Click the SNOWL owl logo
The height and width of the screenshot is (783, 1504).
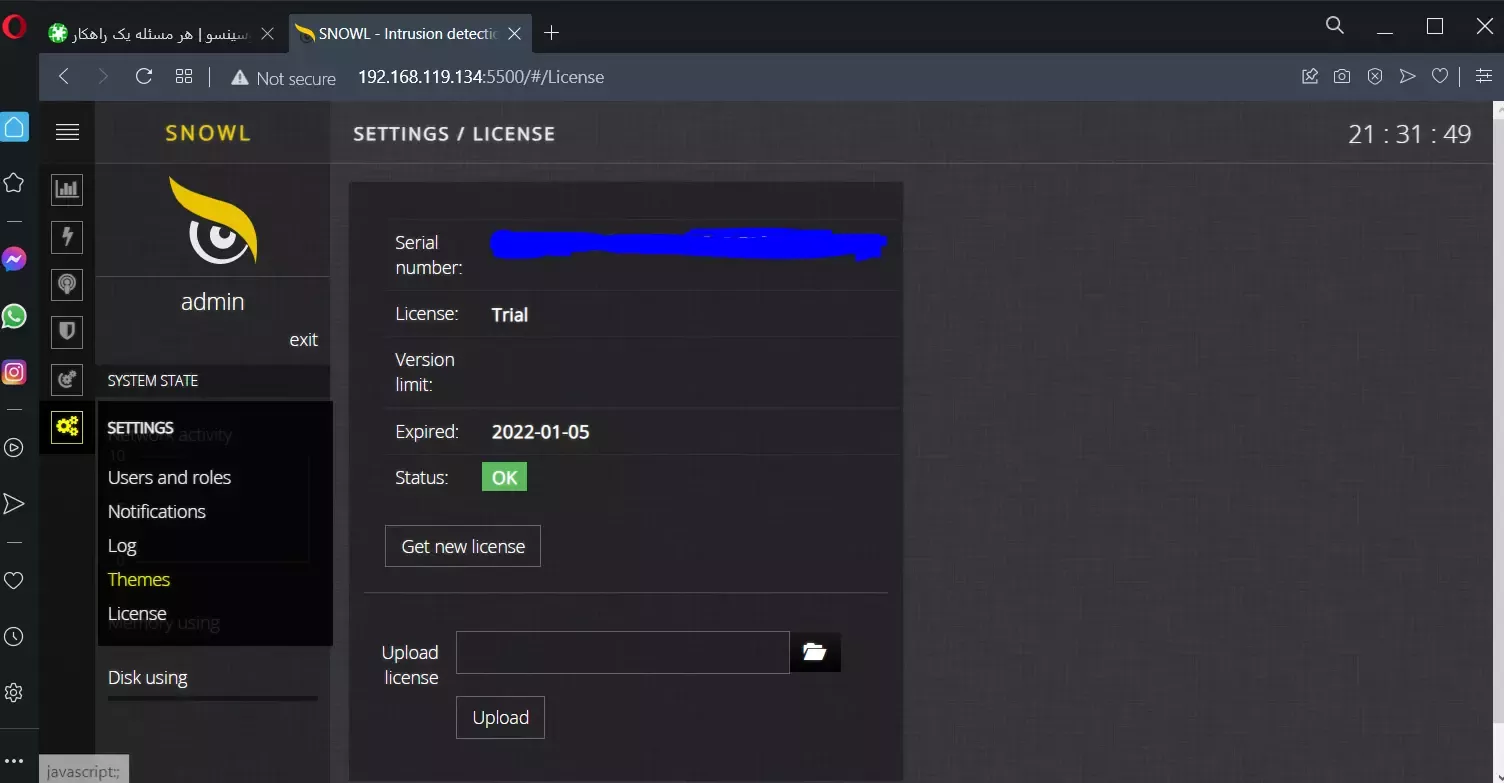213,221
